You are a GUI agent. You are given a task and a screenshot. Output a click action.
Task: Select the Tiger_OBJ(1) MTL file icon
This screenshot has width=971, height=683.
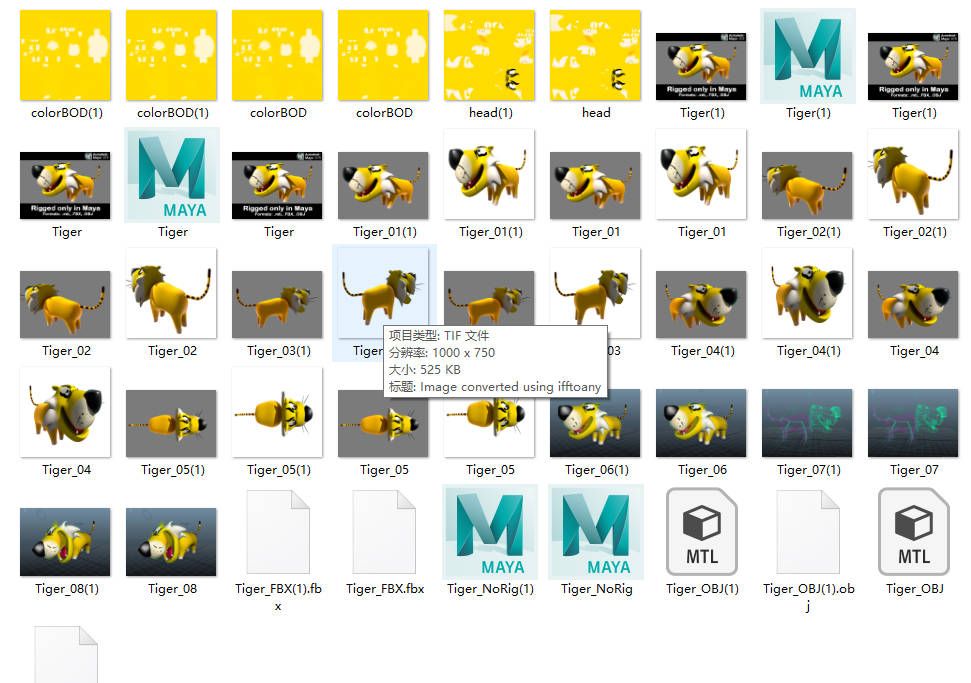(x=702, y=532)
